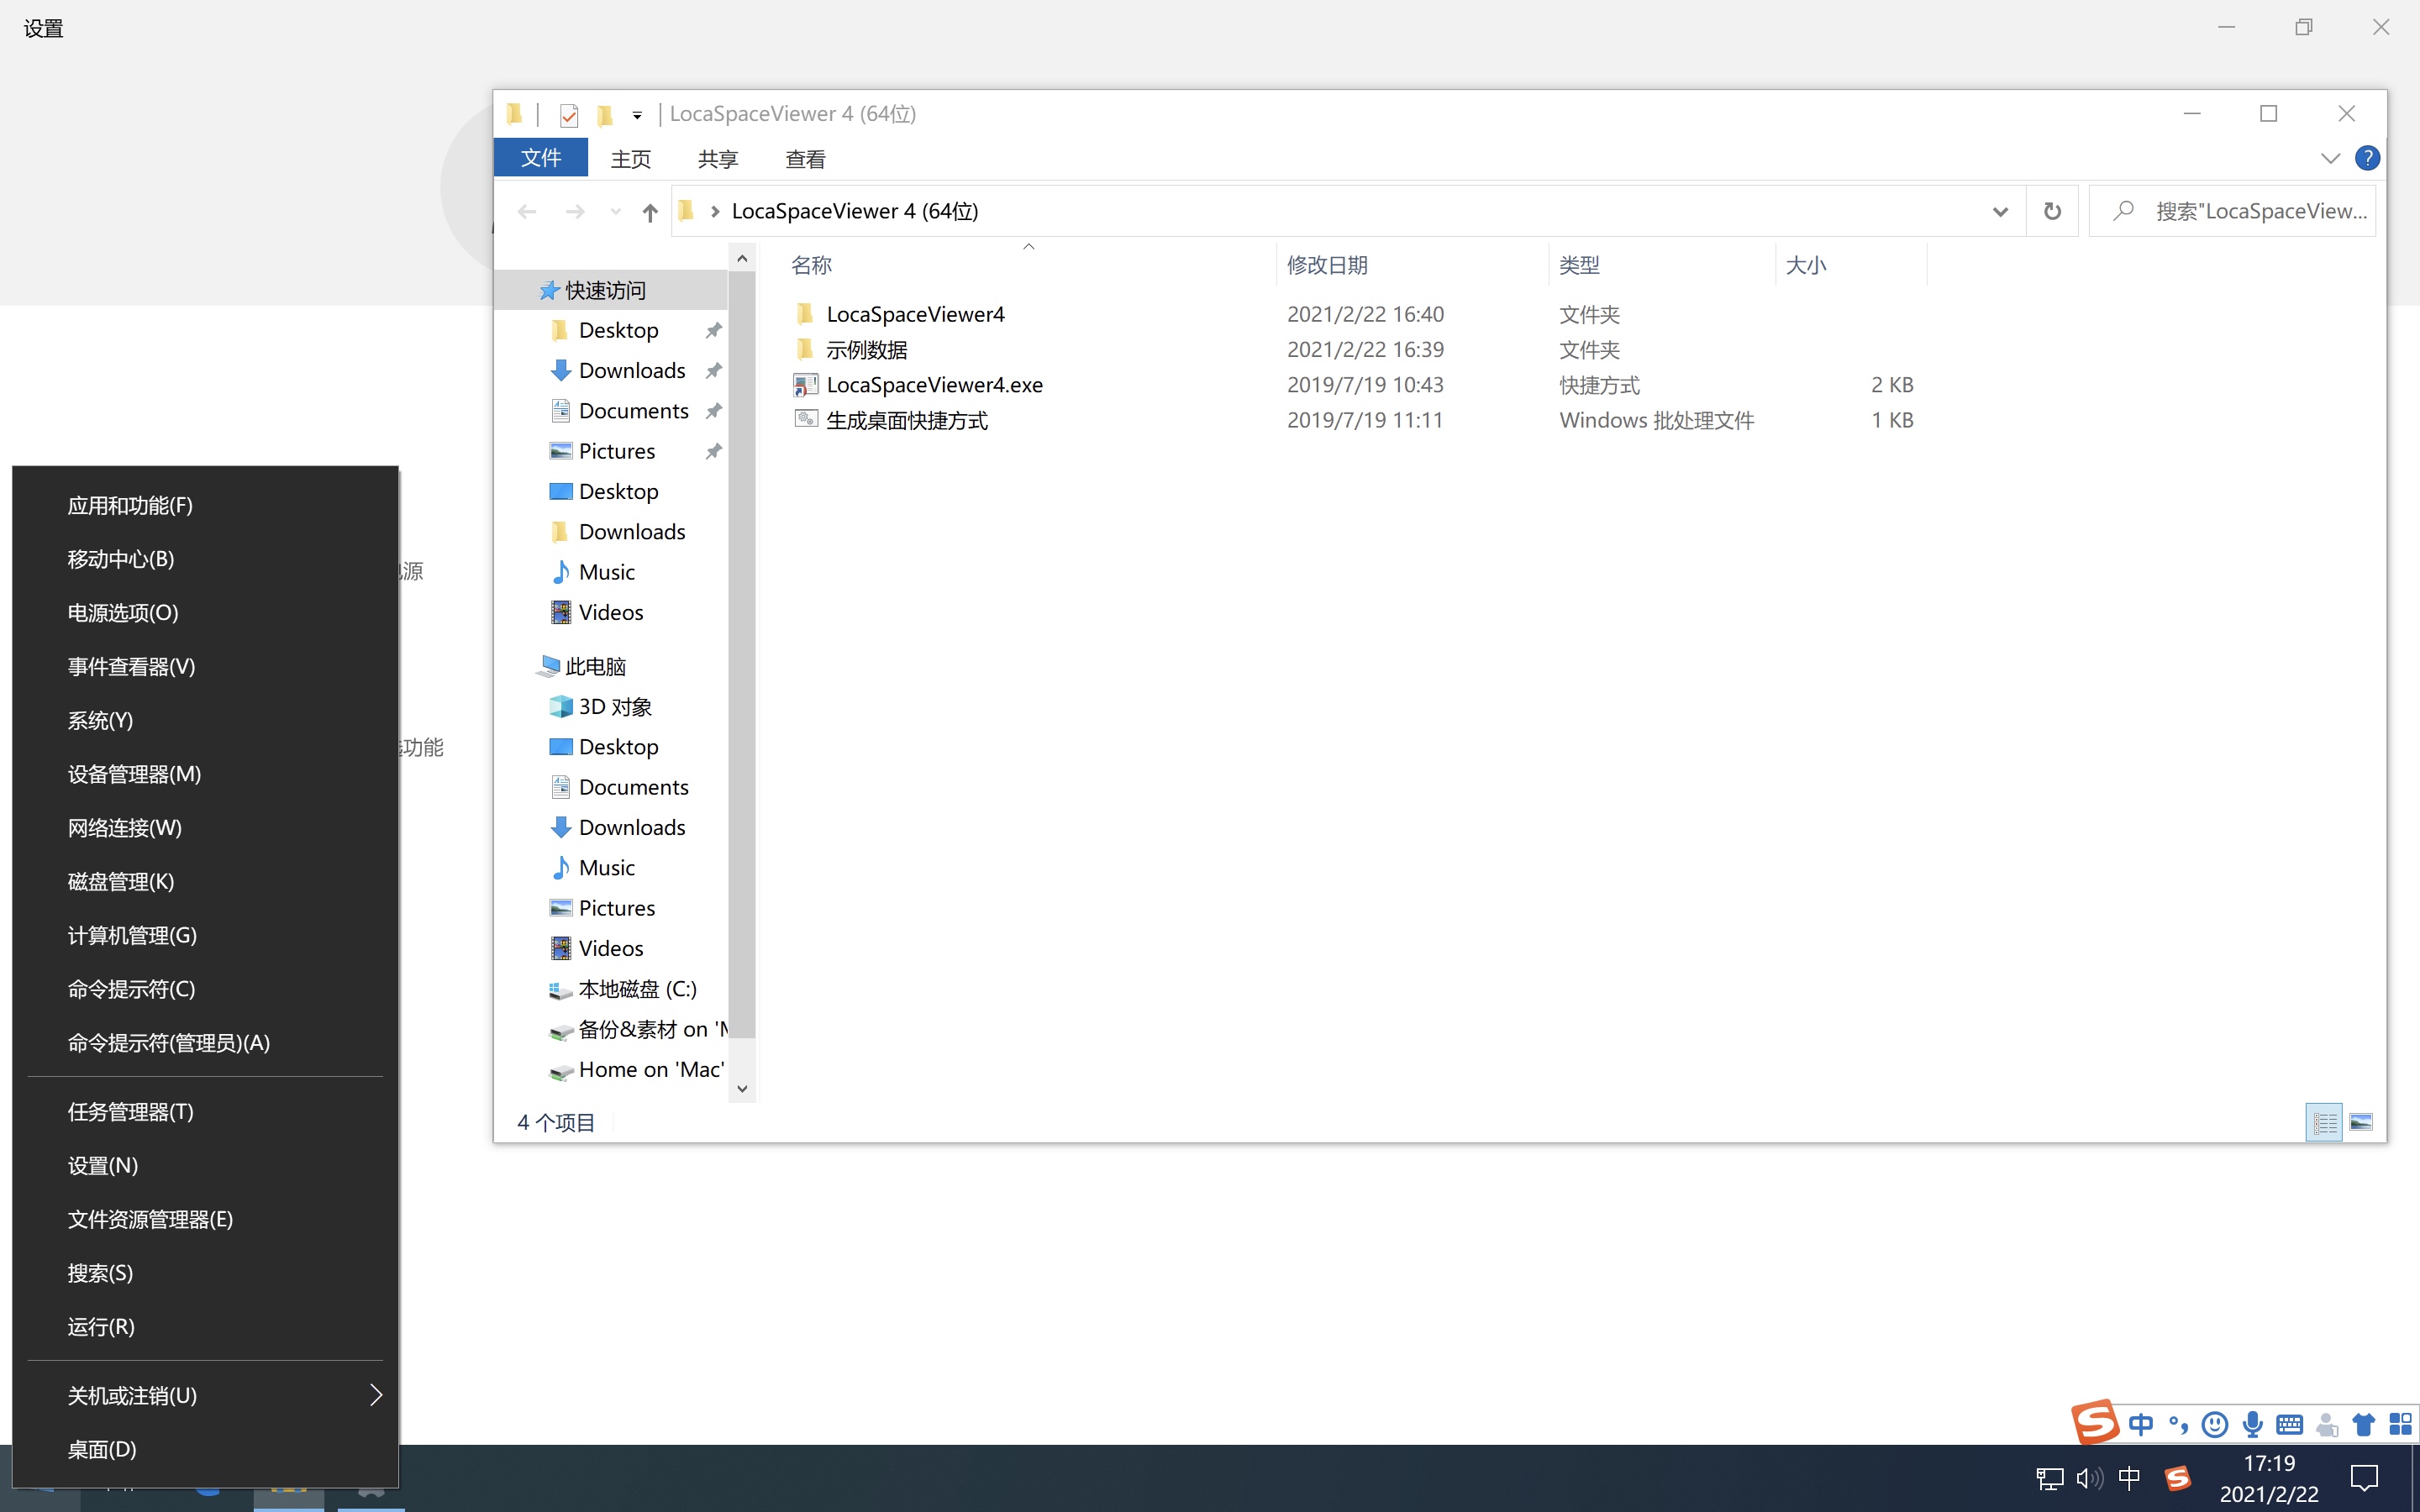Image resolution: width=2420 pixels, height=1512 pixels.
Task: Change Sogou skin via shirt icon
Action: click(x=2364, y=1423)
